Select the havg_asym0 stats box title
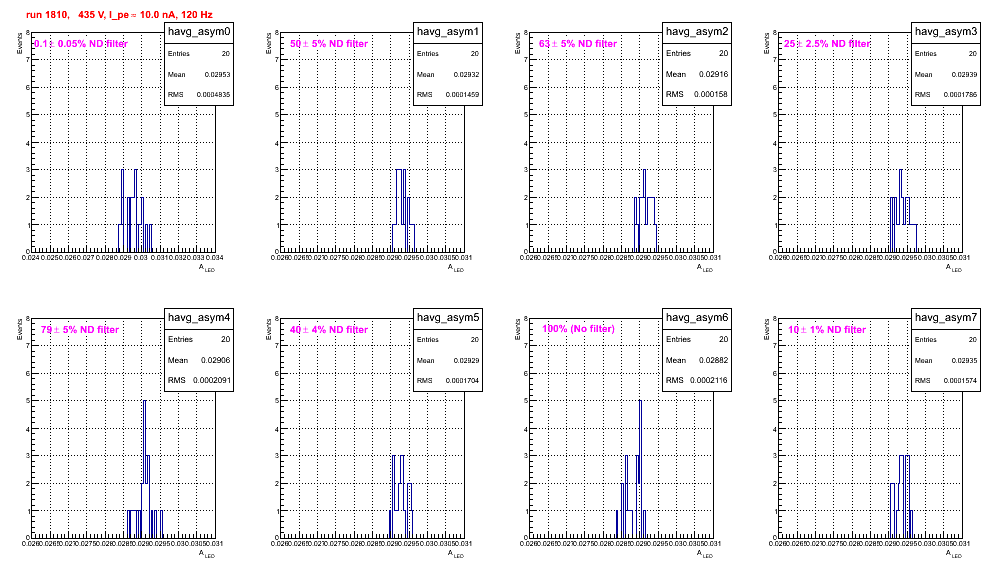The image size is (996, 572). tap(199, 32)
